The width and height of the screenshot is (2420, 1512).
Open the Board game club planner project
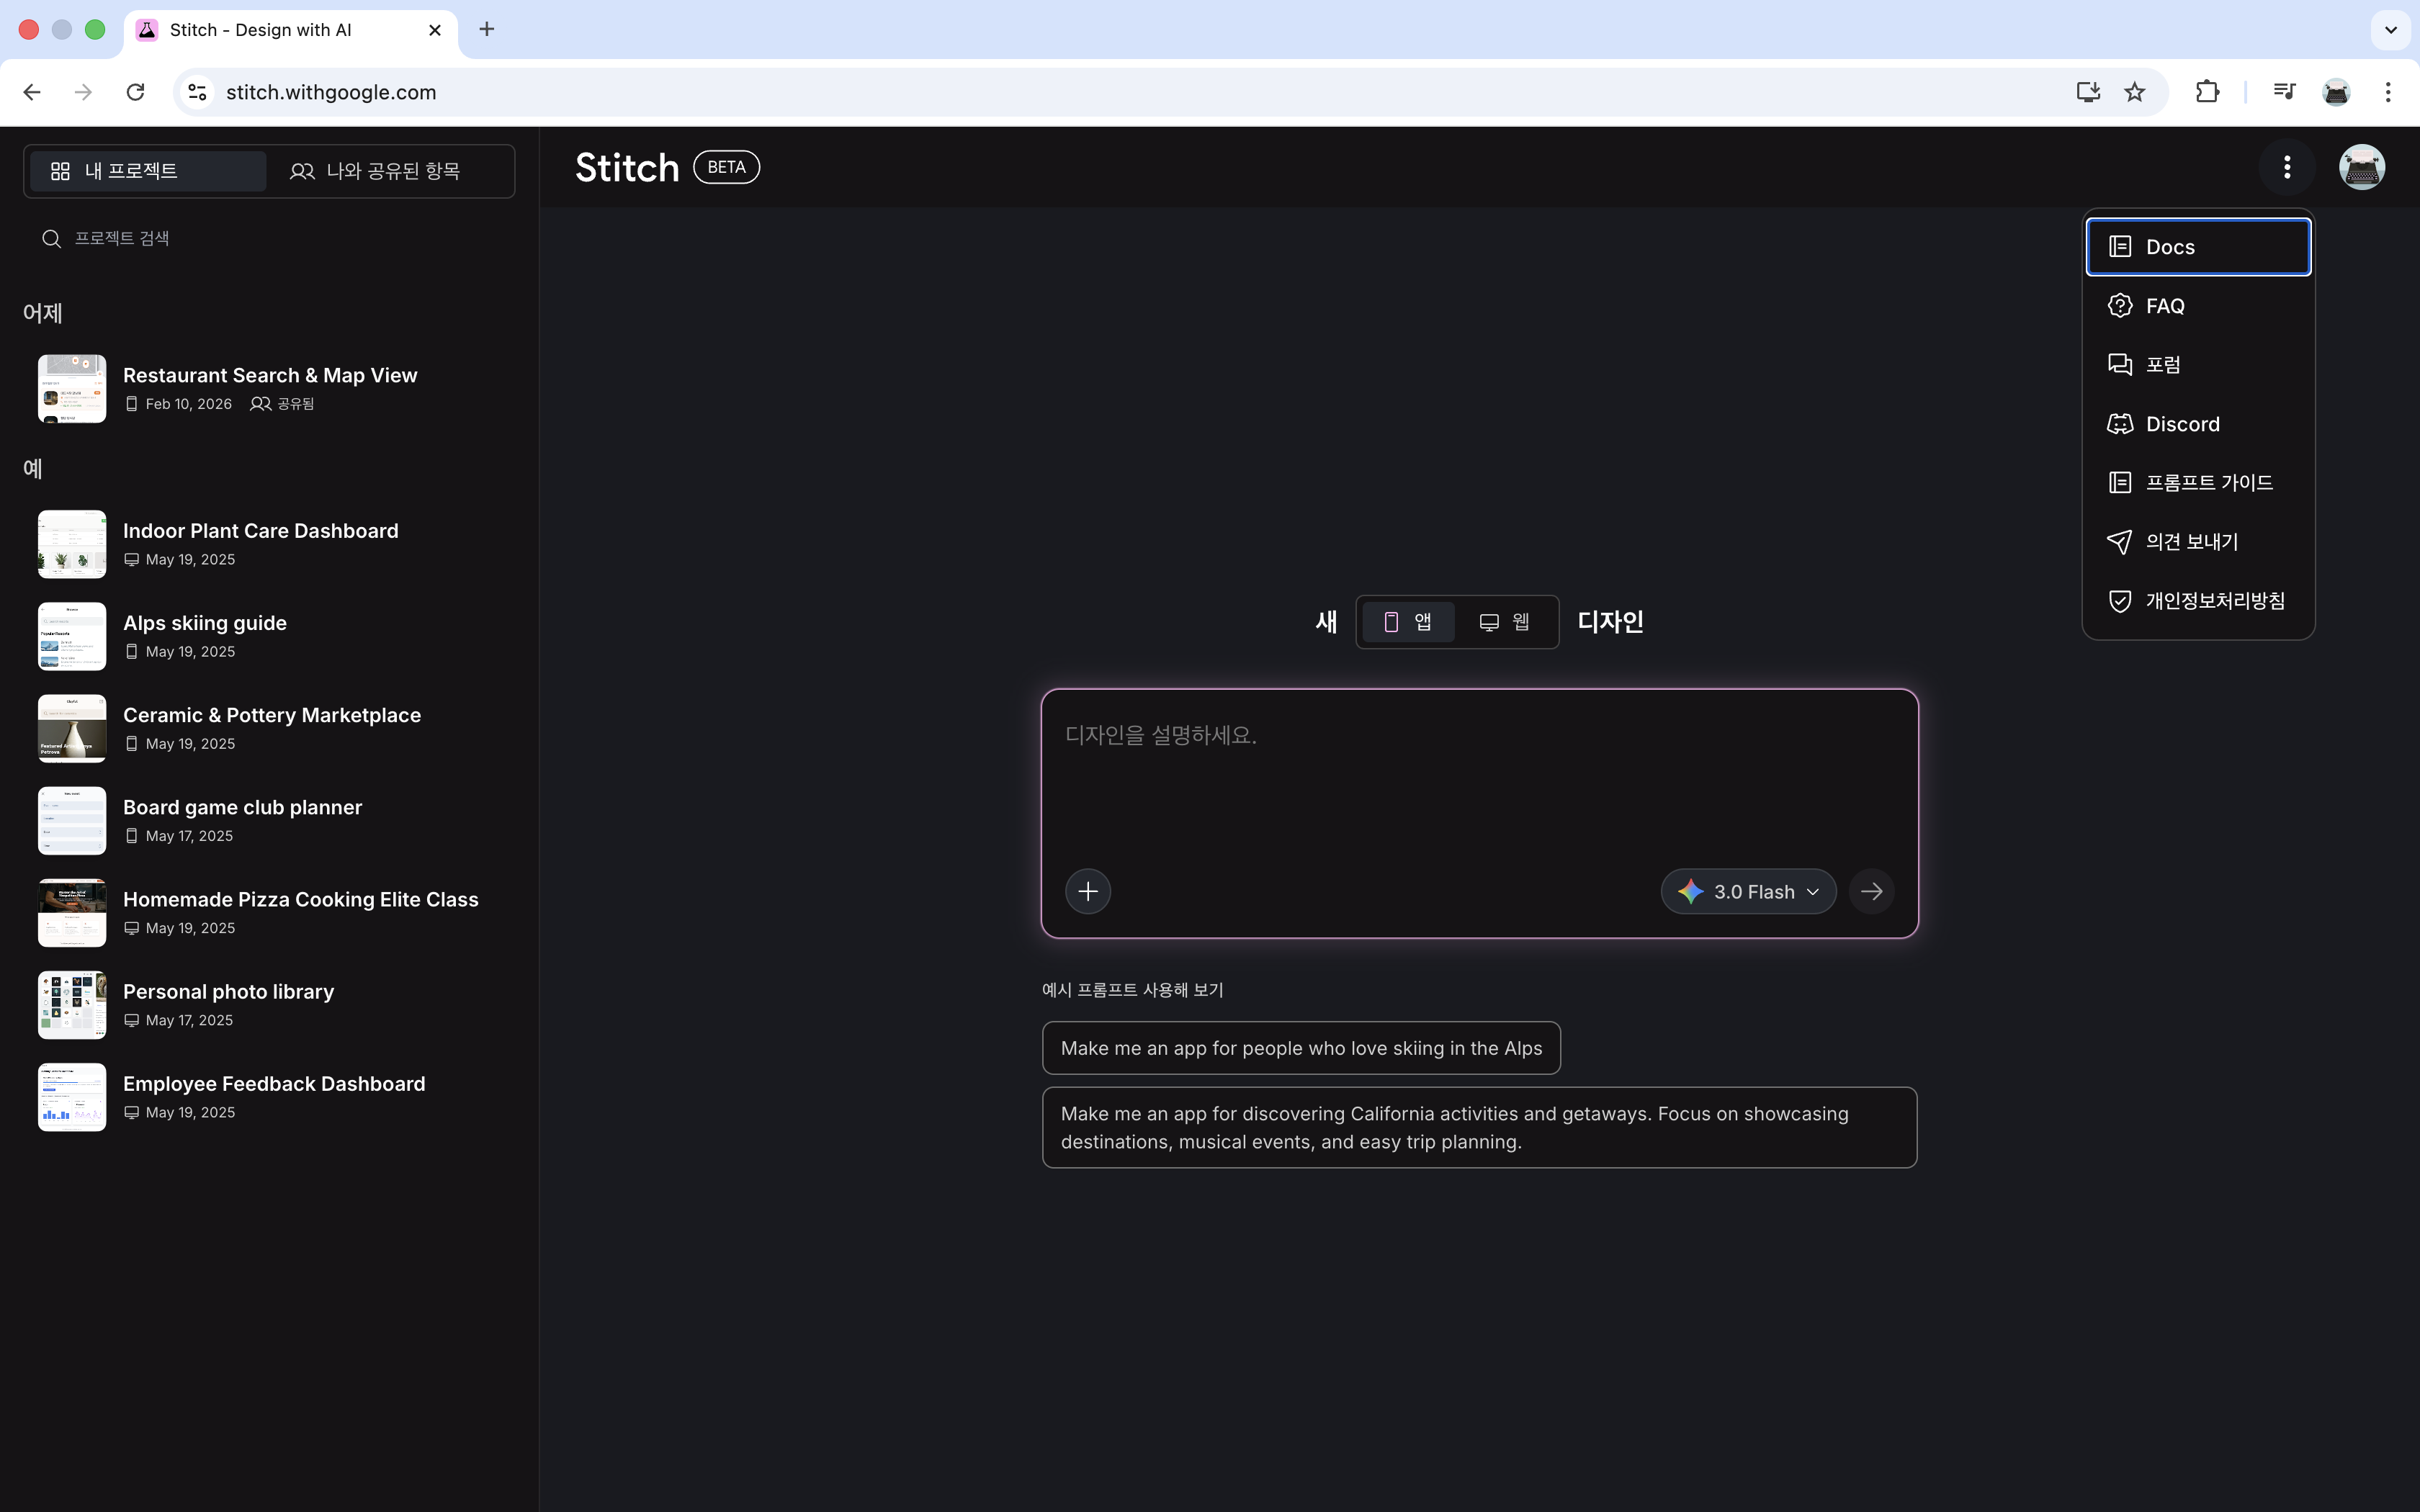(270, 820)
